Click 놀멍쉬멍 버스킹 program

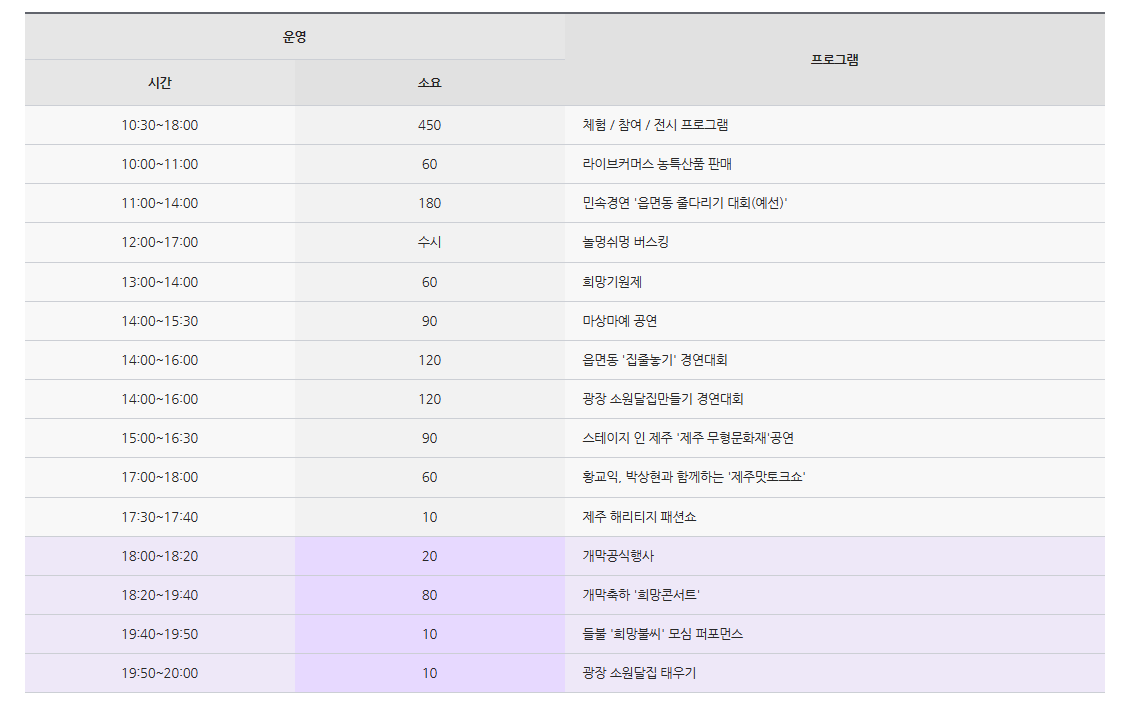pos(625,242)
